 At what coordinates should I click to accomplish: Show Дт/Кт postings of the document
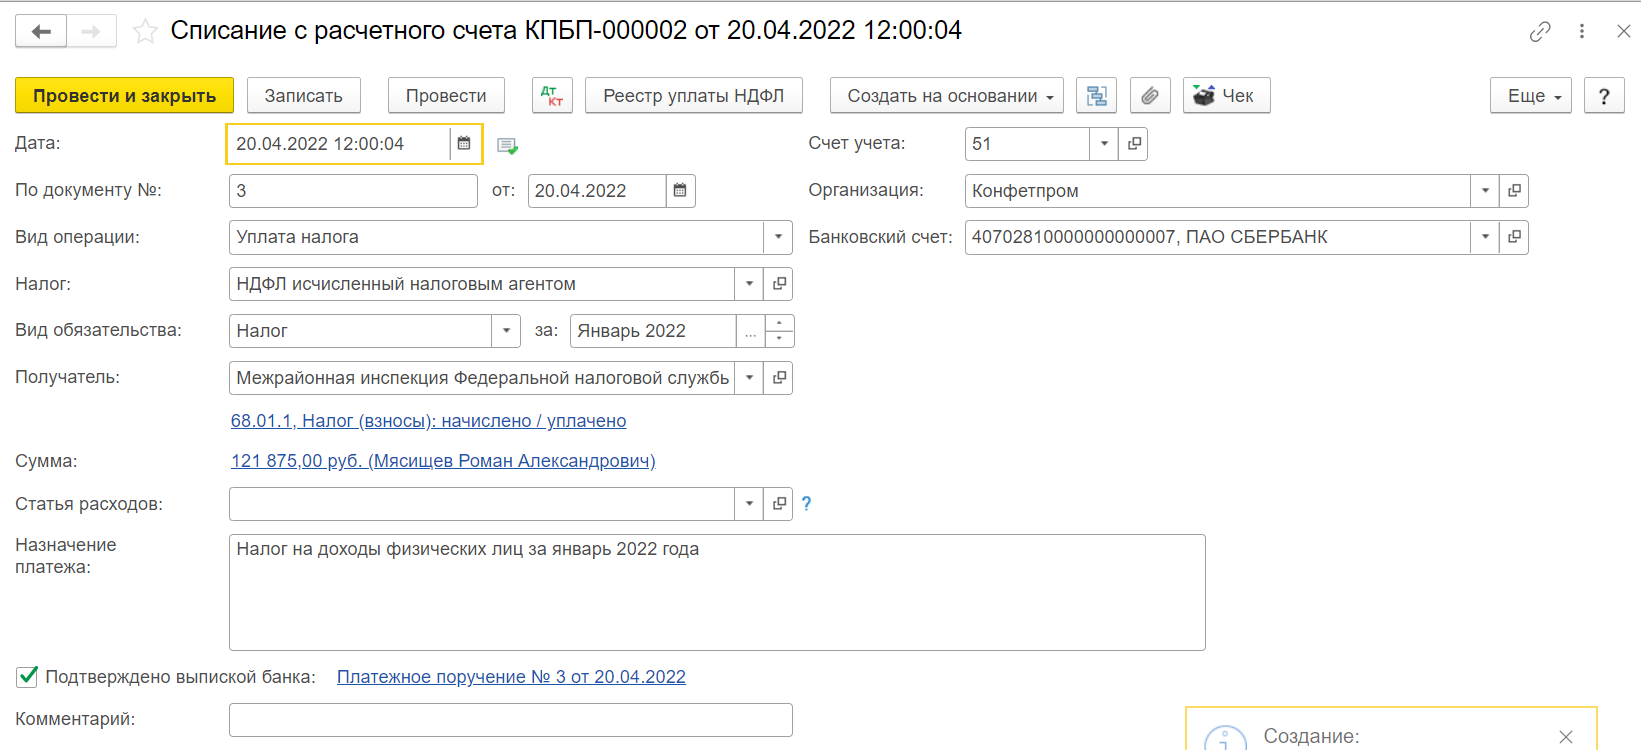552,96
